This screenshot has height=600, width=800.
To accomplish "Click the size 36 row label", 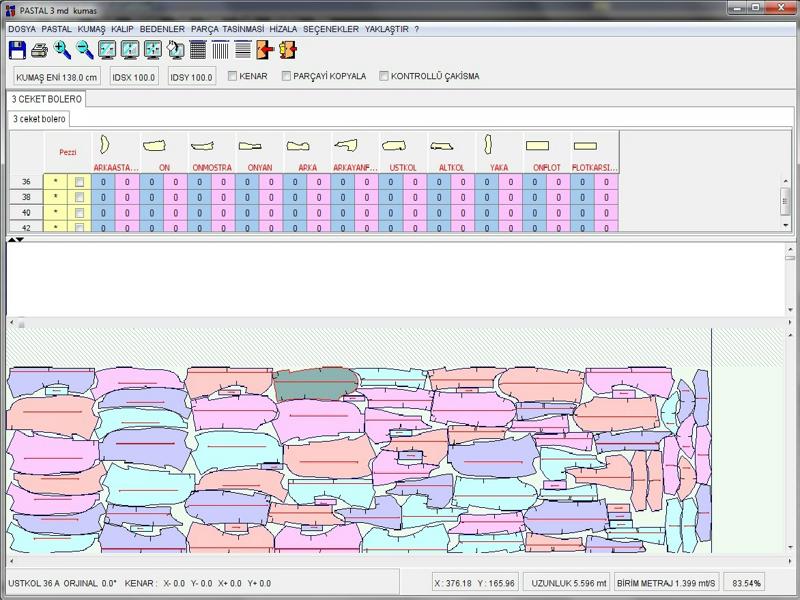I will [26, 182].
